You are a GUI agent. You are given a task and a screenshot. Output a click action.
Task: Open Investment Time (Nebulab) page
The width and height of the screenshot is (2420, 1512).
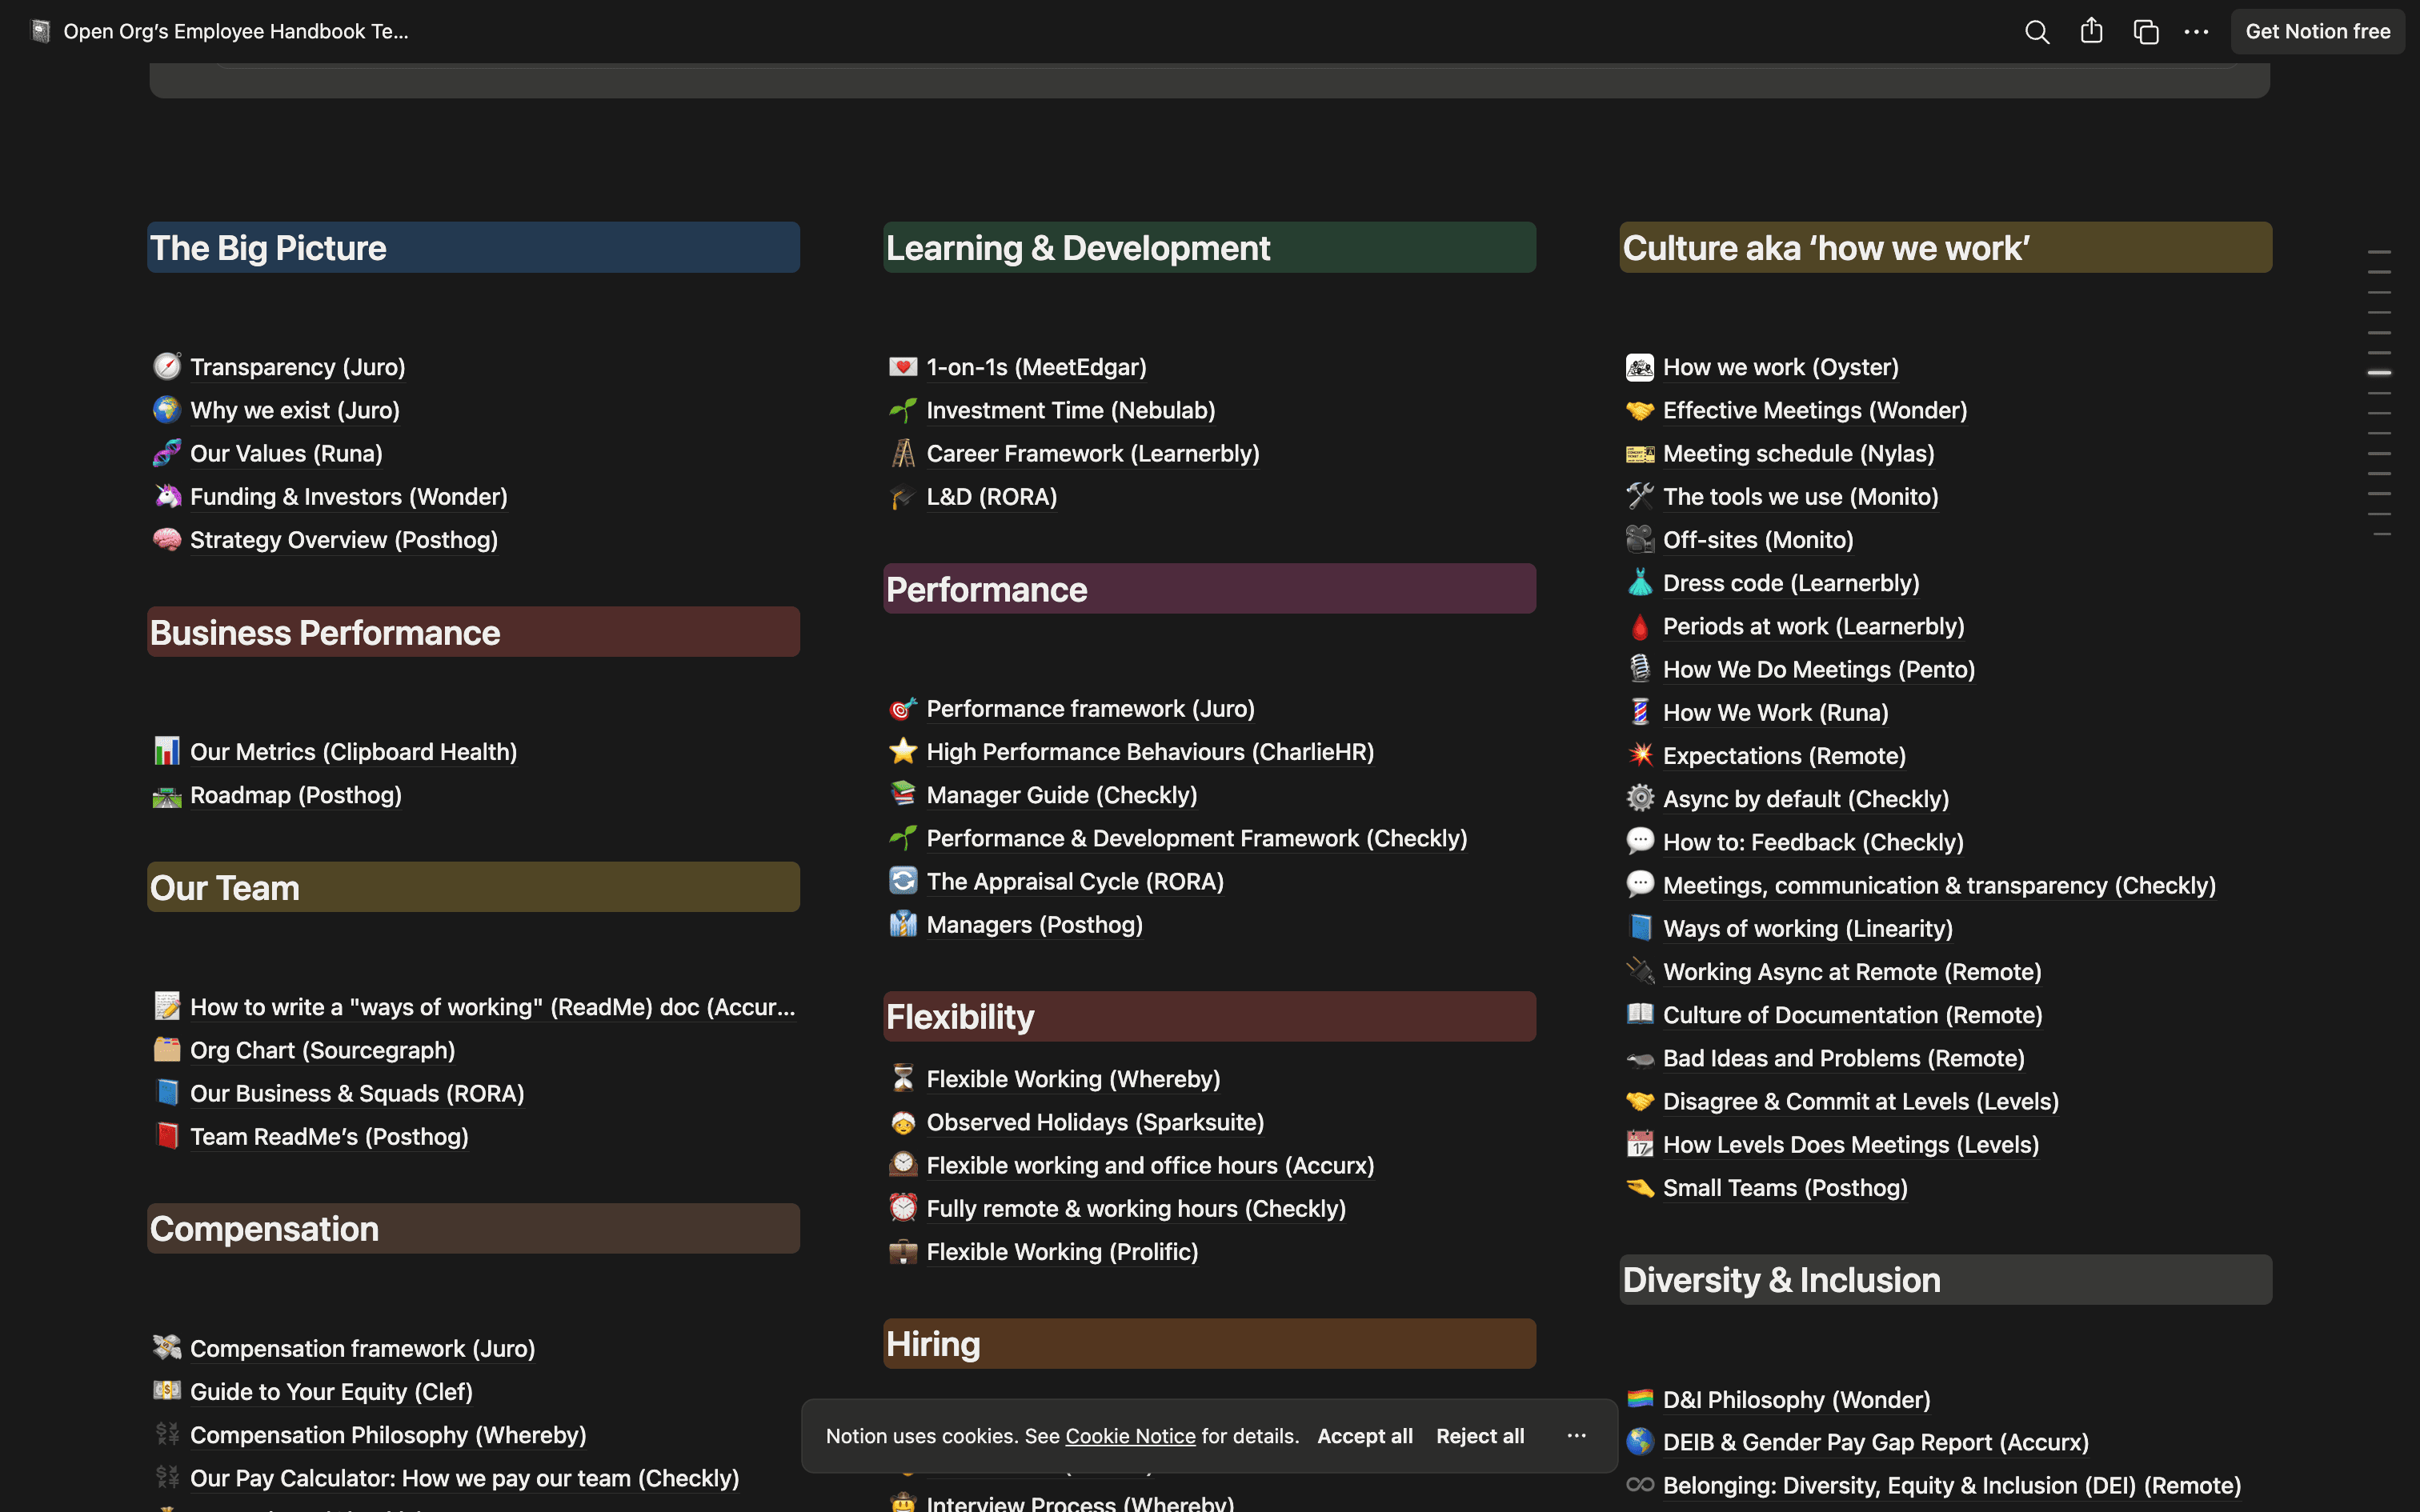coord(1070,410)
